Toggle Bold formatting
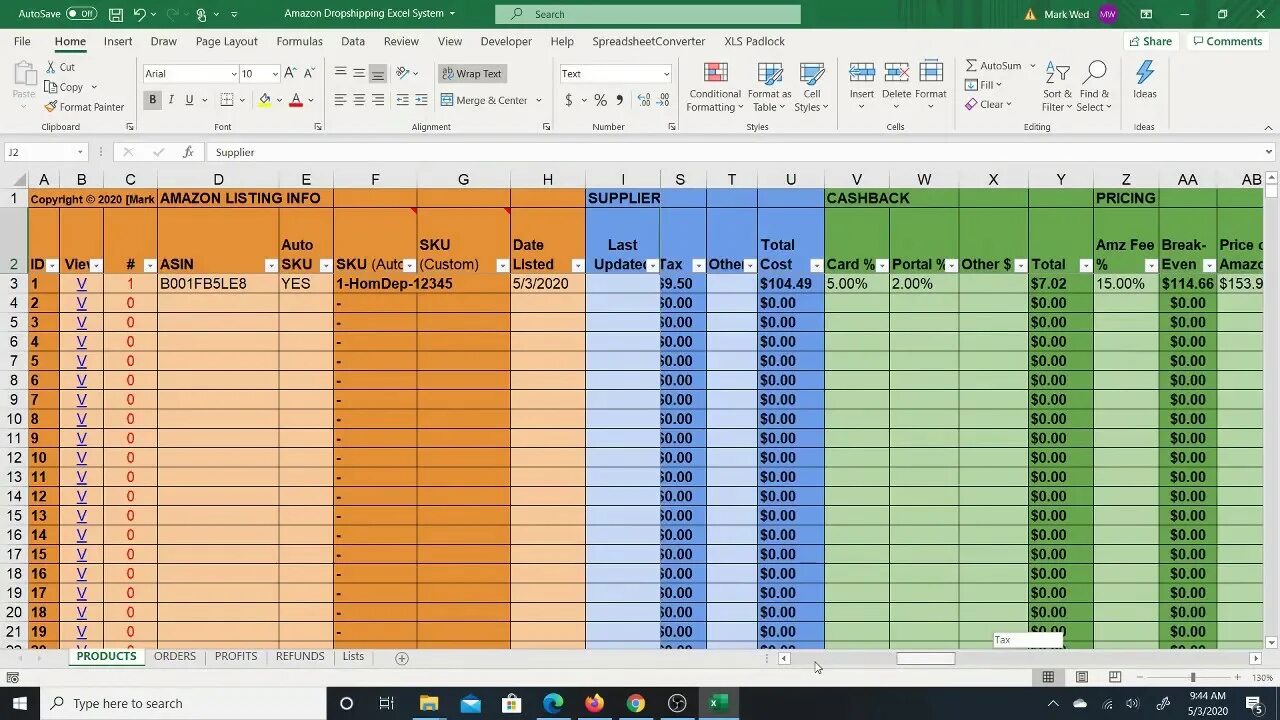The width and height of the screenshot is (1280, 720). tap(153, 100)
